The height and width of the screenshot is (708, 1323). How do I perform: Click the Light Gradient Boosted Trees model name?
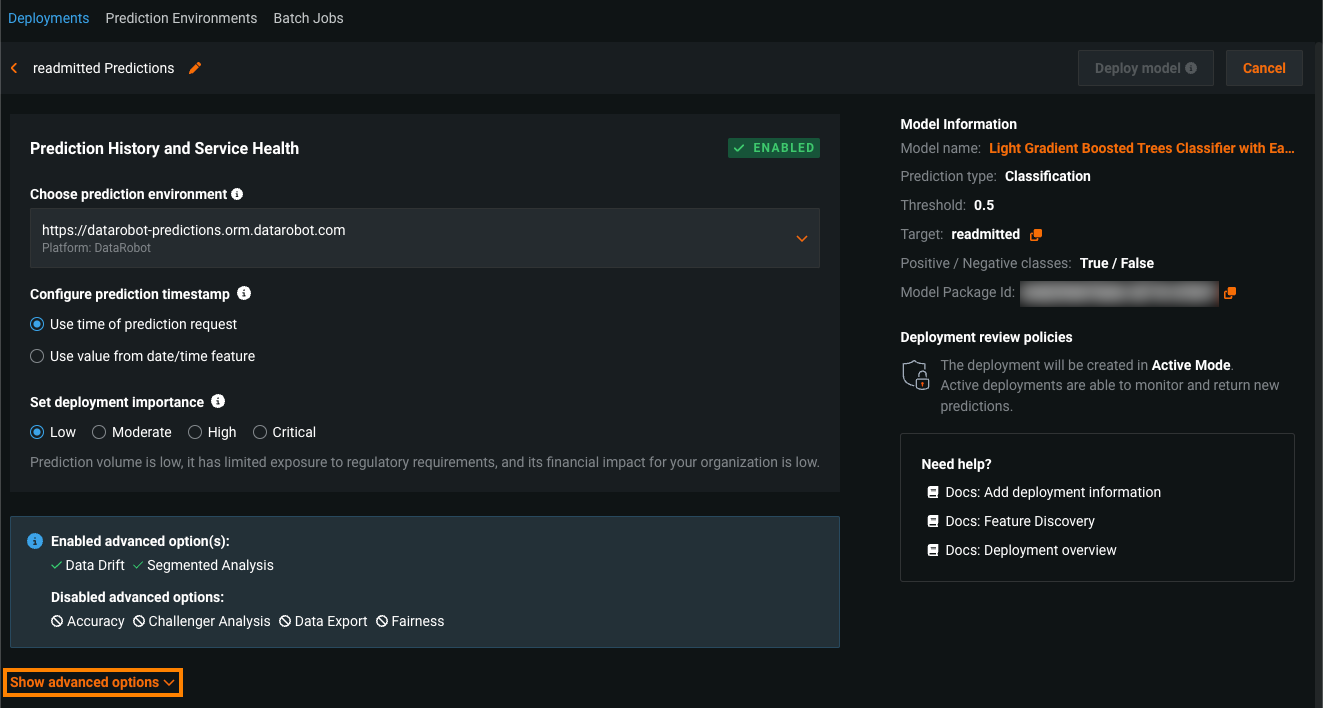pyautogui.click(x=1141, y=148)
